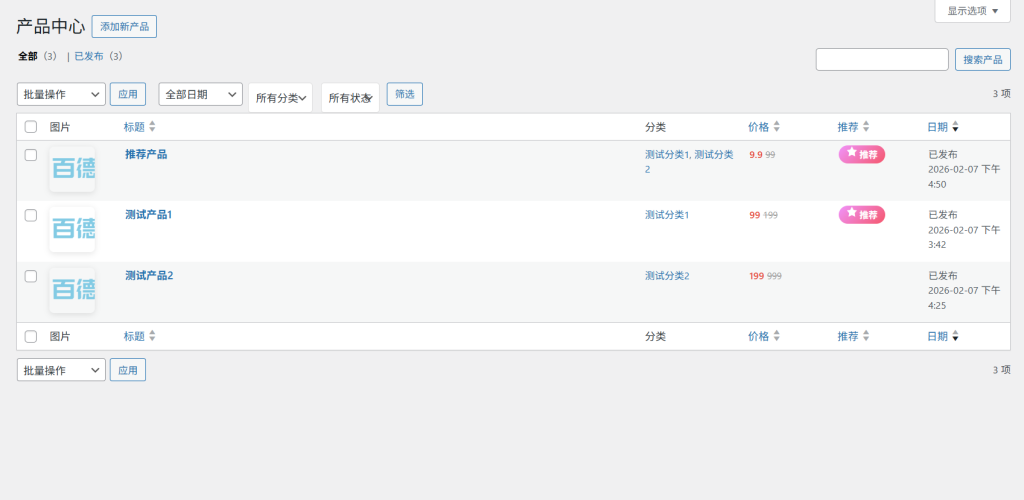The image size is (1024, 500).
Task: Expand the 显示选项 screen options tab
Action: click(x=972, y=11)
